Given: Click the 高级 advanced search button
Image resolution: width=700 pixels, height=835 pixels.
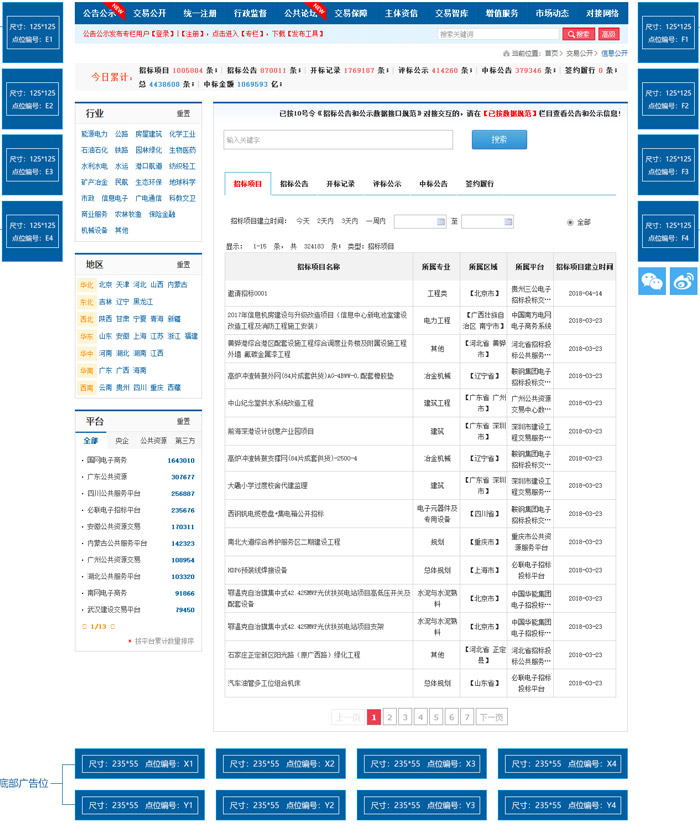Looking at the screenshot, I should coord(608,34).
